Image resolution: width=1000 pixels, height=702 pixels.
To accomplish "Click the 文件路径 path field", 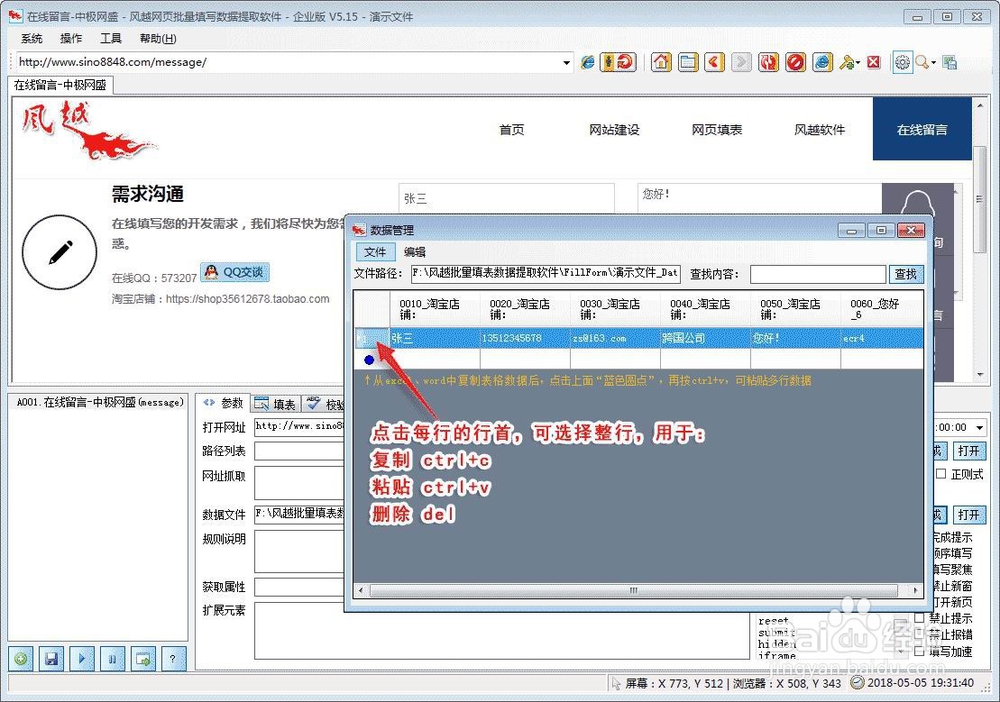I will coord(546,274).
